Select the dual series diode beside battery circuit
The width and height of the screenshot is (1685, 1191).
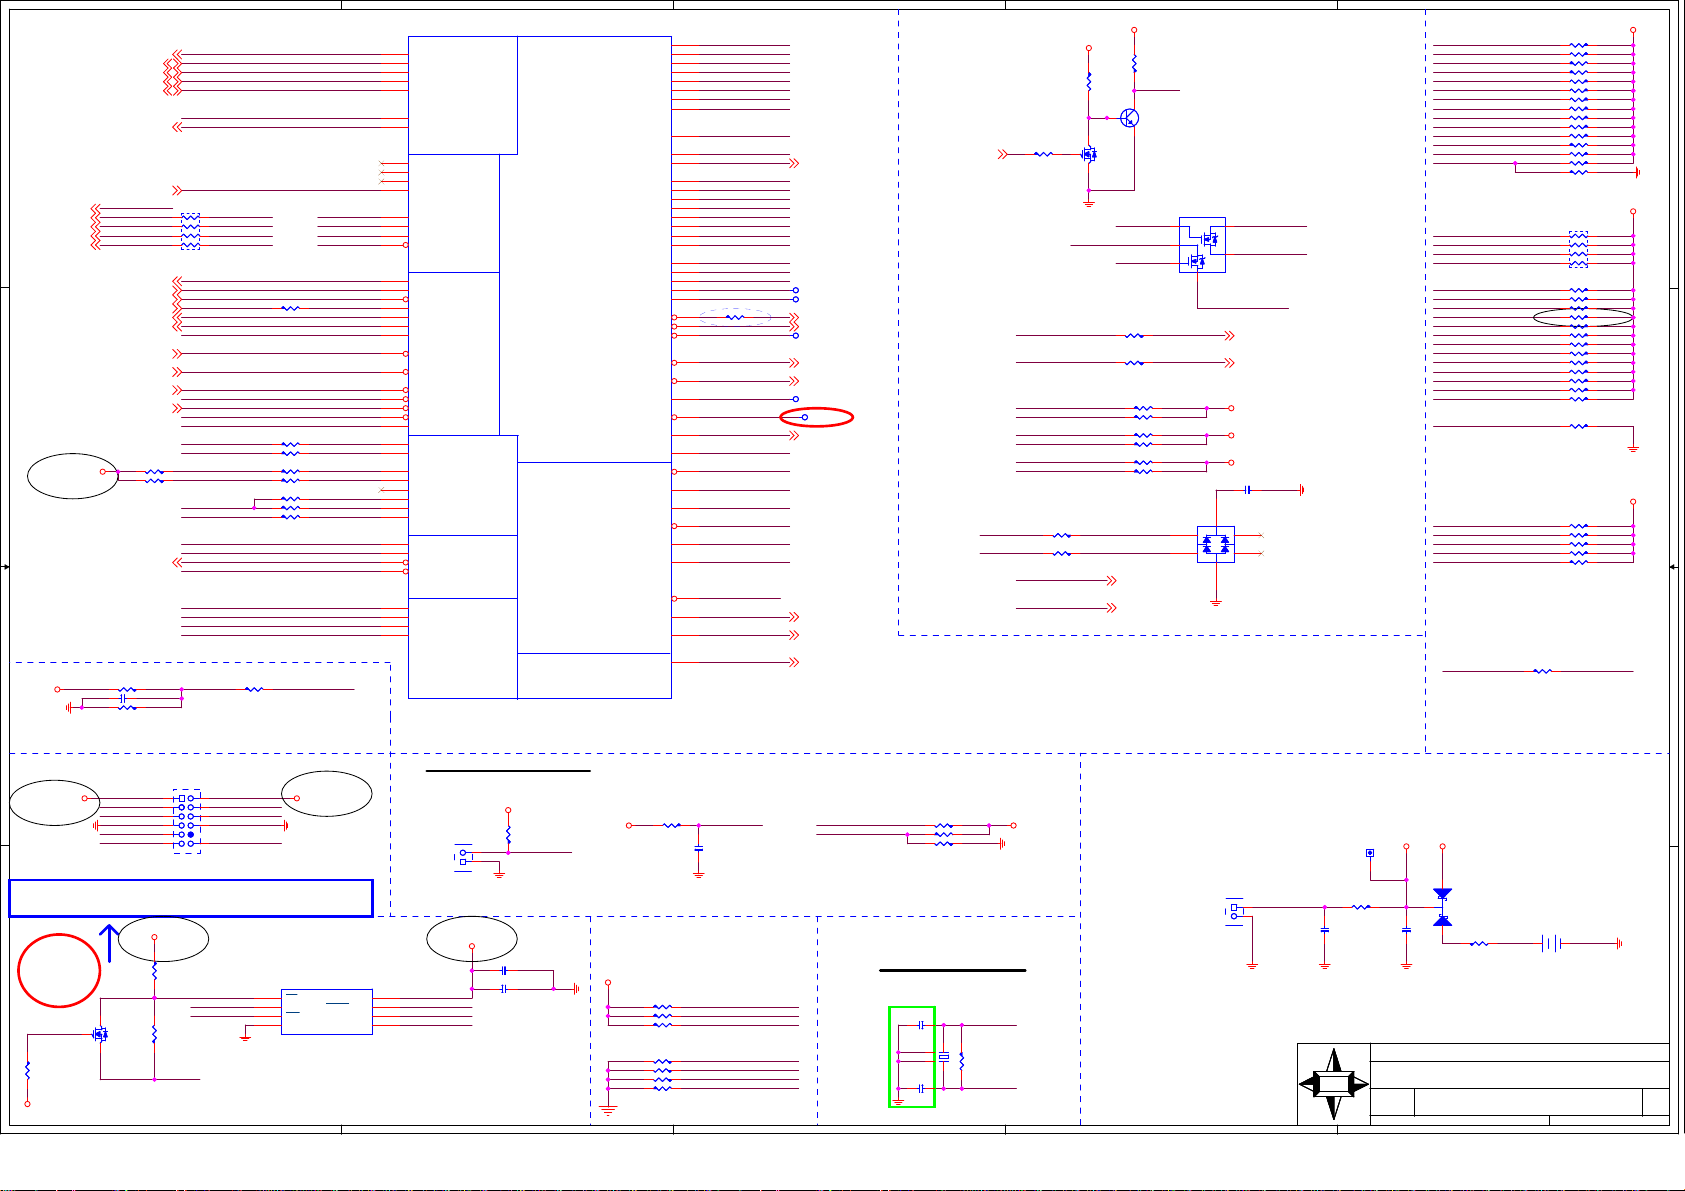coord(1442,907)
